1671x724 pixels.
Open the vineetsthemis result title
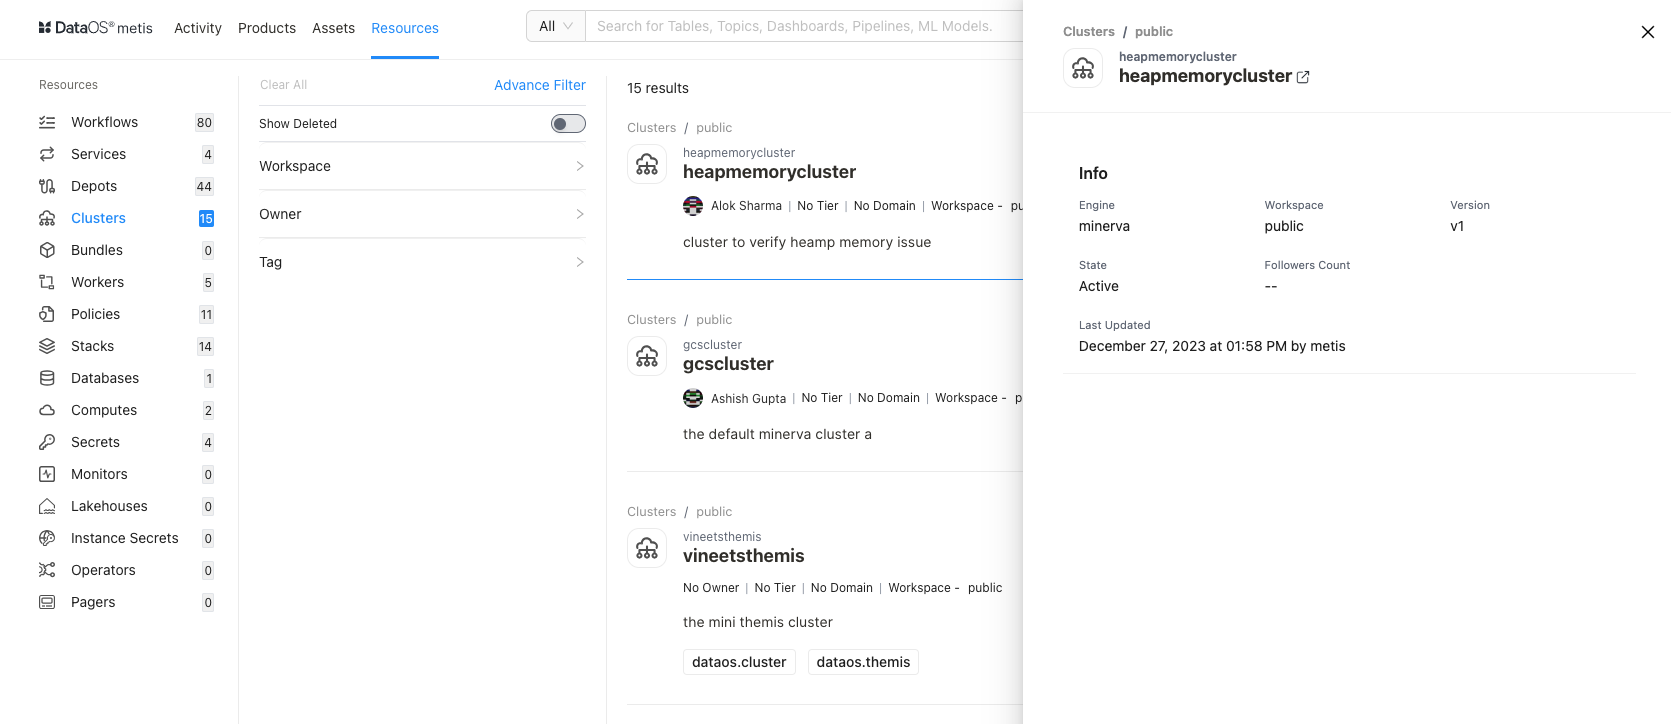coord(744,556)
